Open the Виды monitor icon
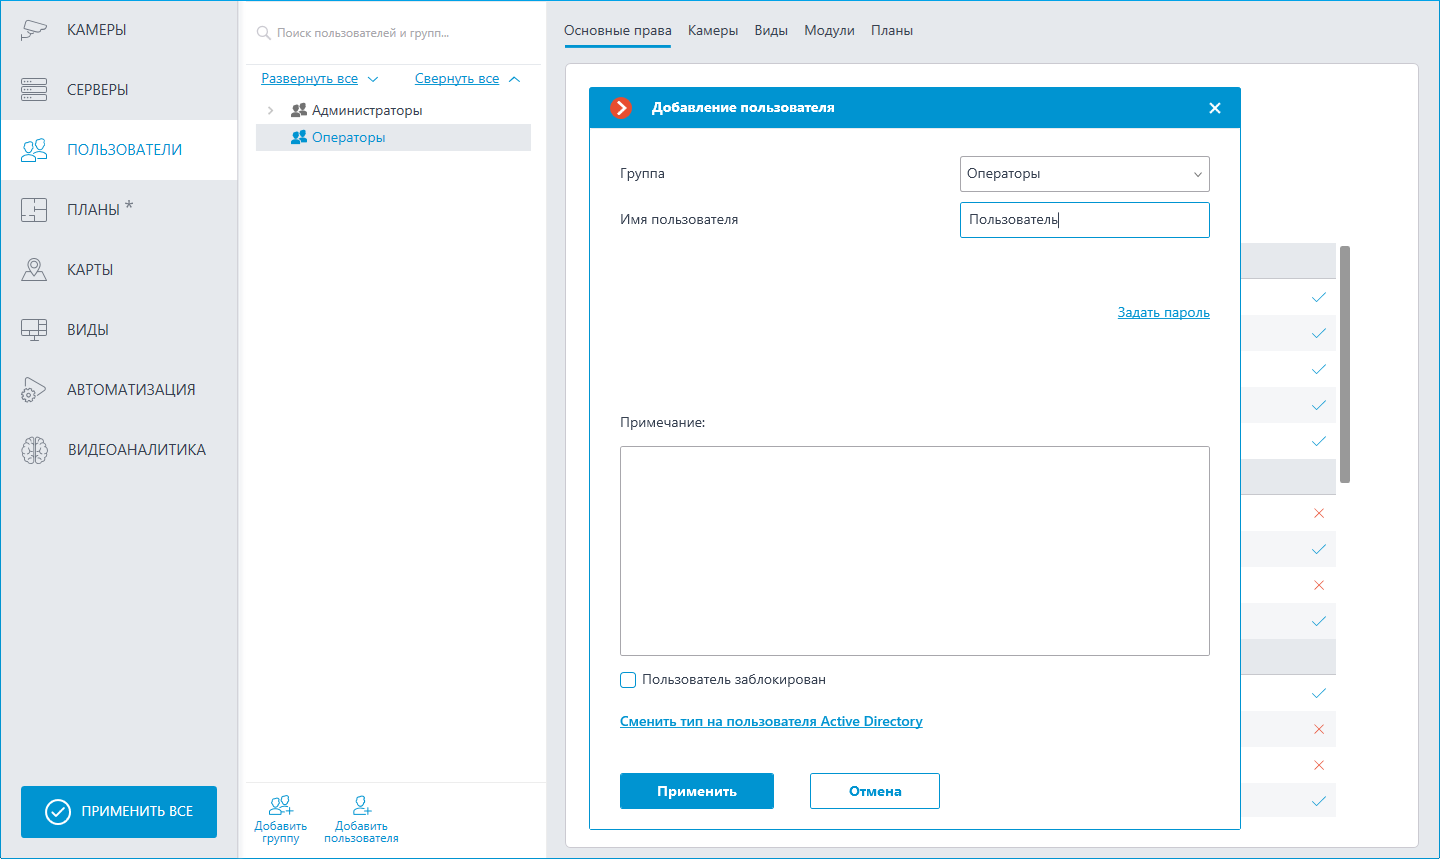This screenshot has width=1440, height=859. [x=34, y=330]
